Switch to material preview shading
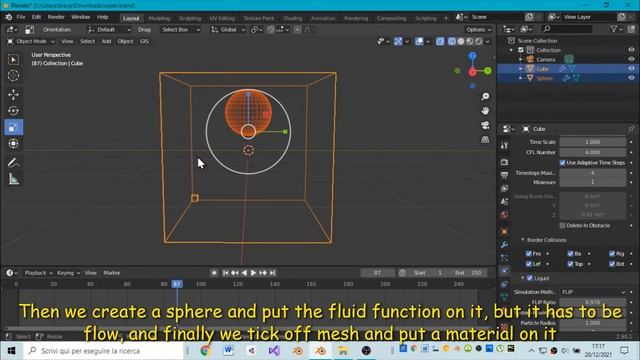The image size is (640, 360). click(470, 41)
